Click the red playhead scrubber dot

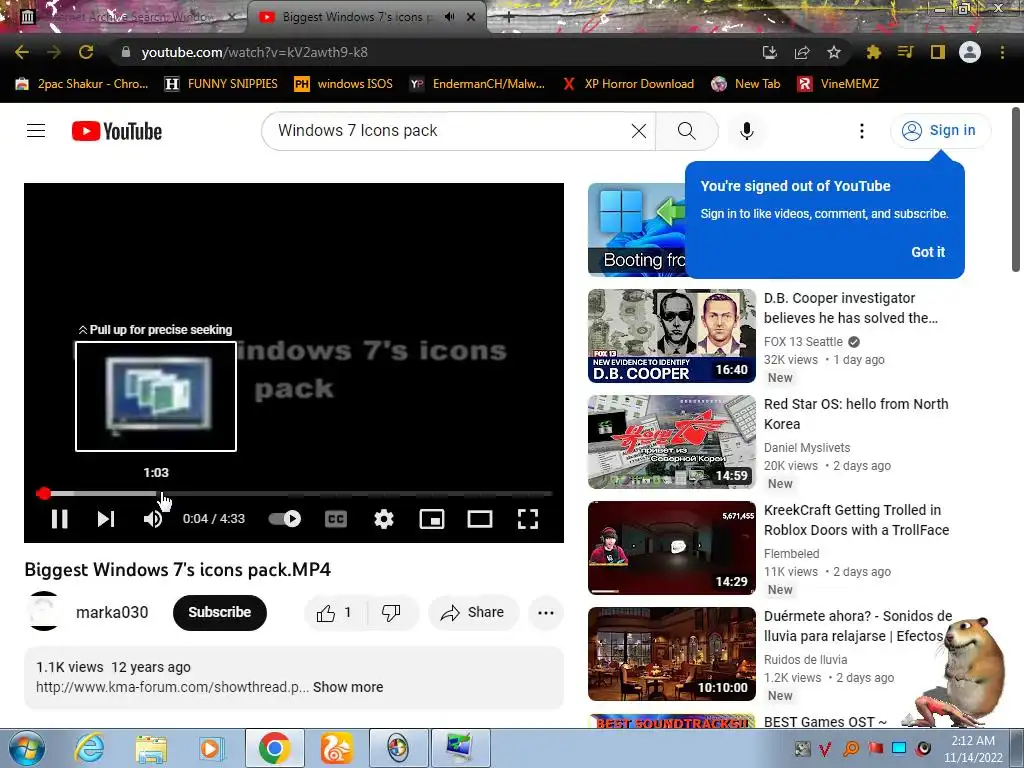tap(43, 493)
